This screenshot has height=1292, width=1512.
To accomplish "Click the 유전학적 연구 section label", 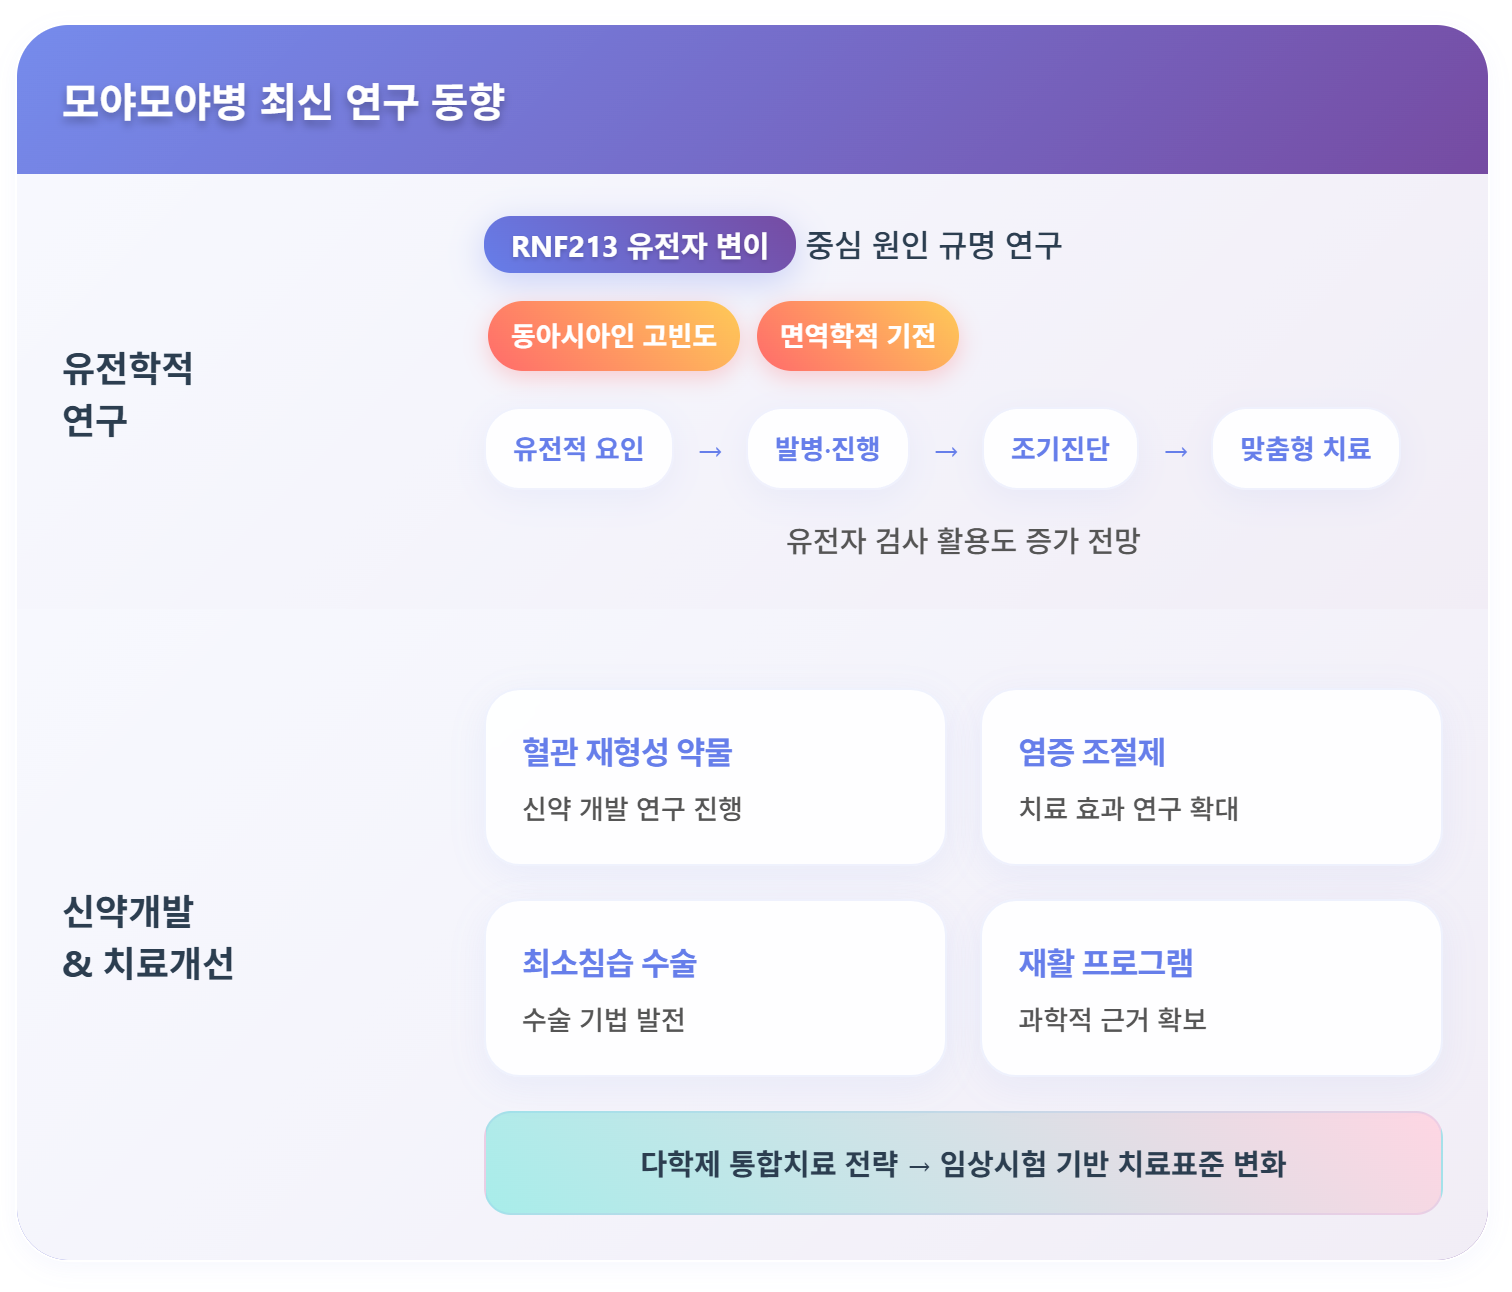I will click(x=128, y=394).
